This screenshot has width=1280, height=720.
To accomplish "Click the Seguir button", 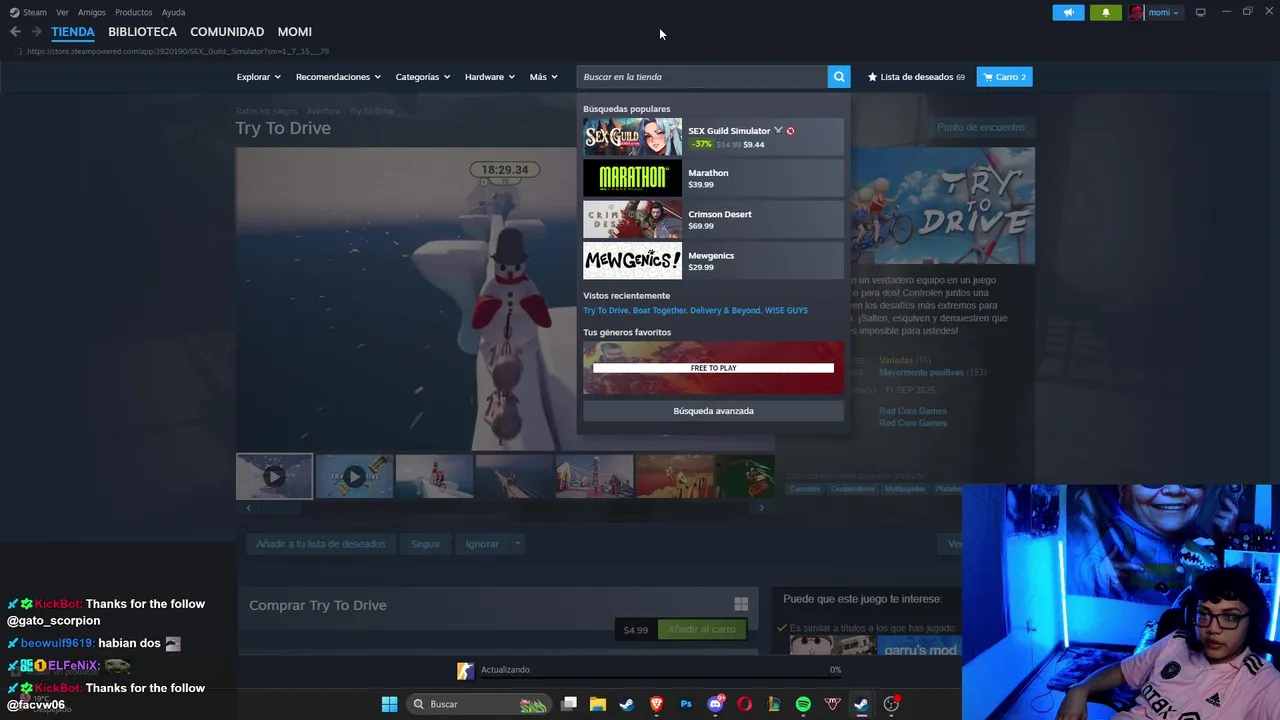I will point(425,544).
